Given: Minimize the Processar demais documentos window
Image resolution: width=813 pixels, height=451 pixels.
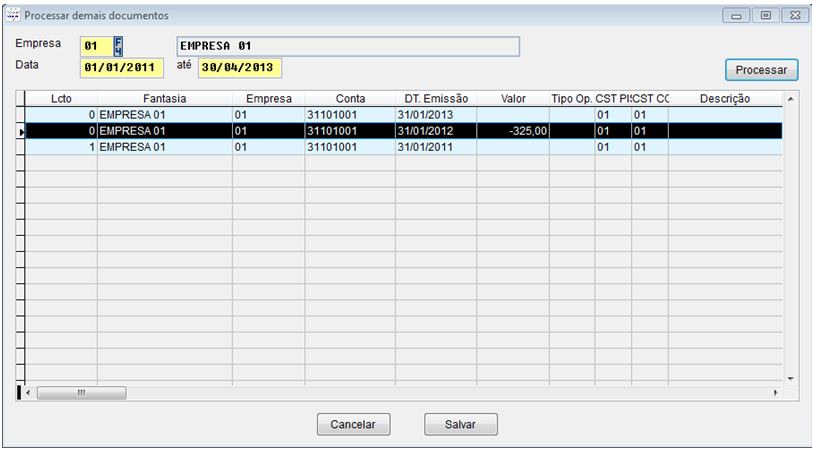Looking at the screenshot, I should [736, 16].
